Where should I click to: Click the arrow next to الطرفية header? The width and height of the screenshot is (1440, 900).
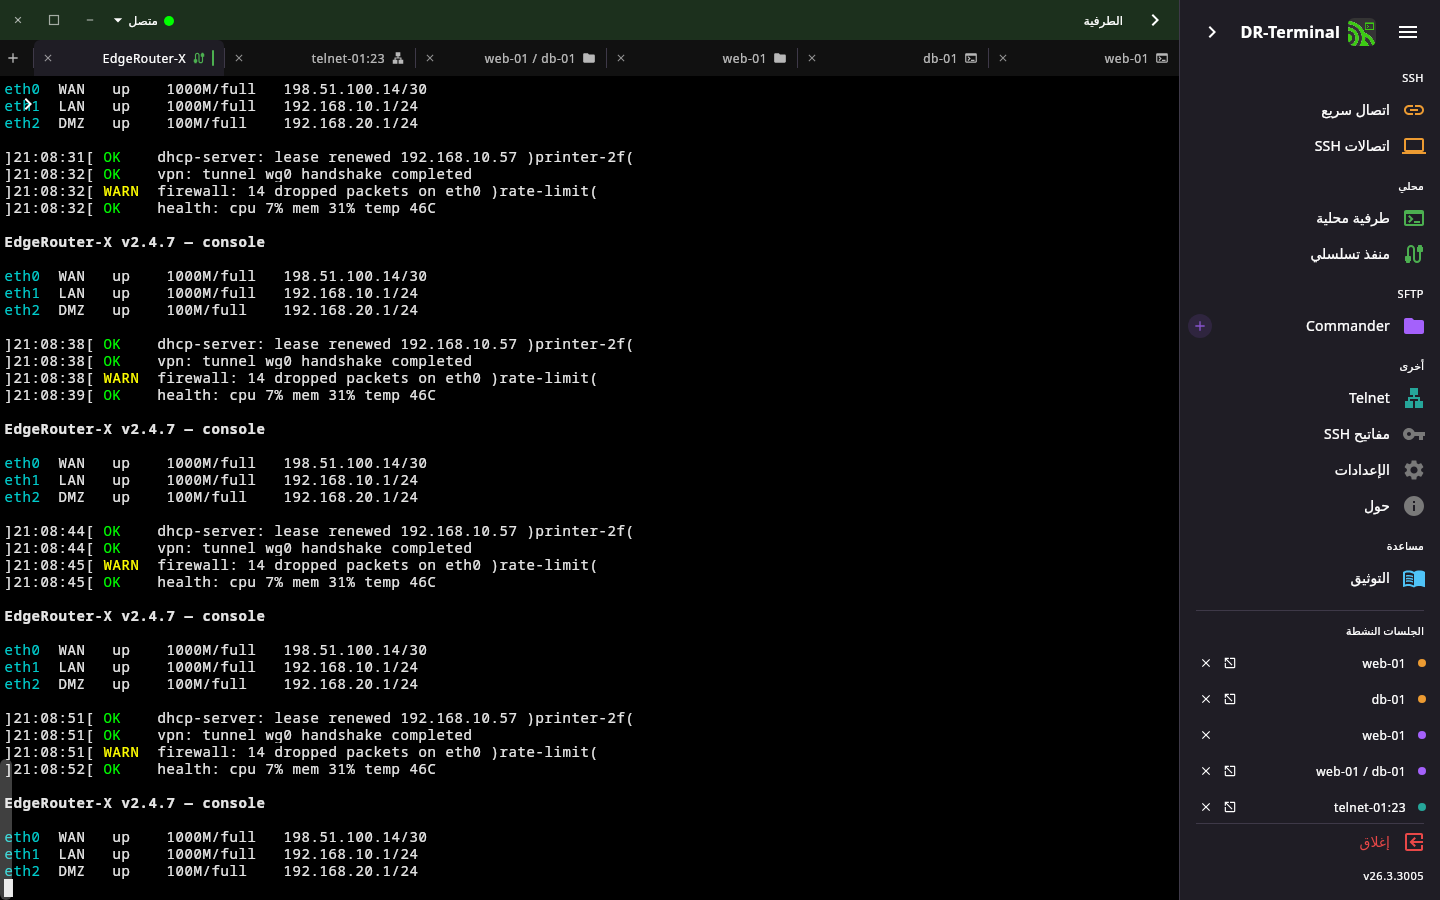tap(1155, 20)
